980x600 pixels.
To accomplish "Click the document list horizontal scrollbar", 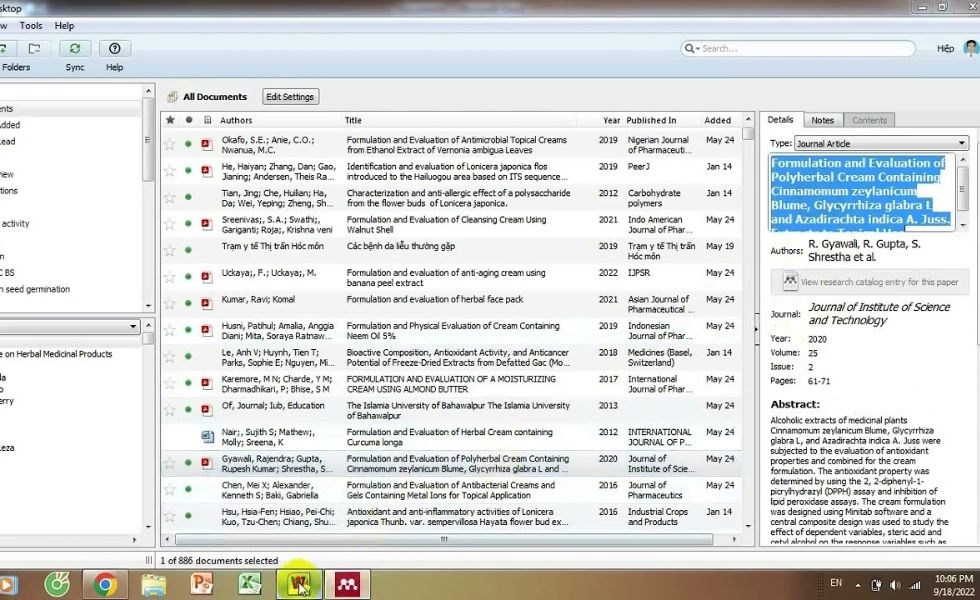I will click(444, 539).
